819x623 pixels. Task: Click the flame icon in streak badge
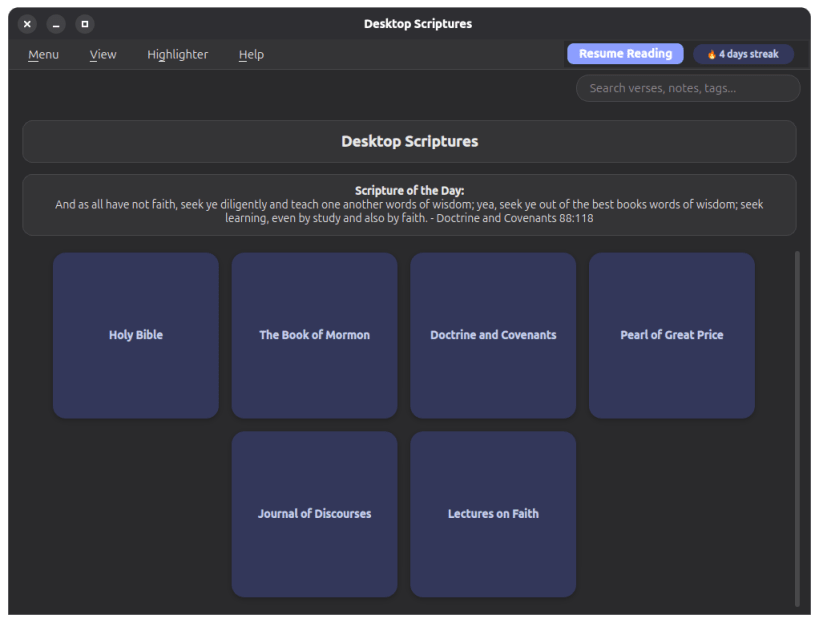pyautogui.click(x=711, y=54)
